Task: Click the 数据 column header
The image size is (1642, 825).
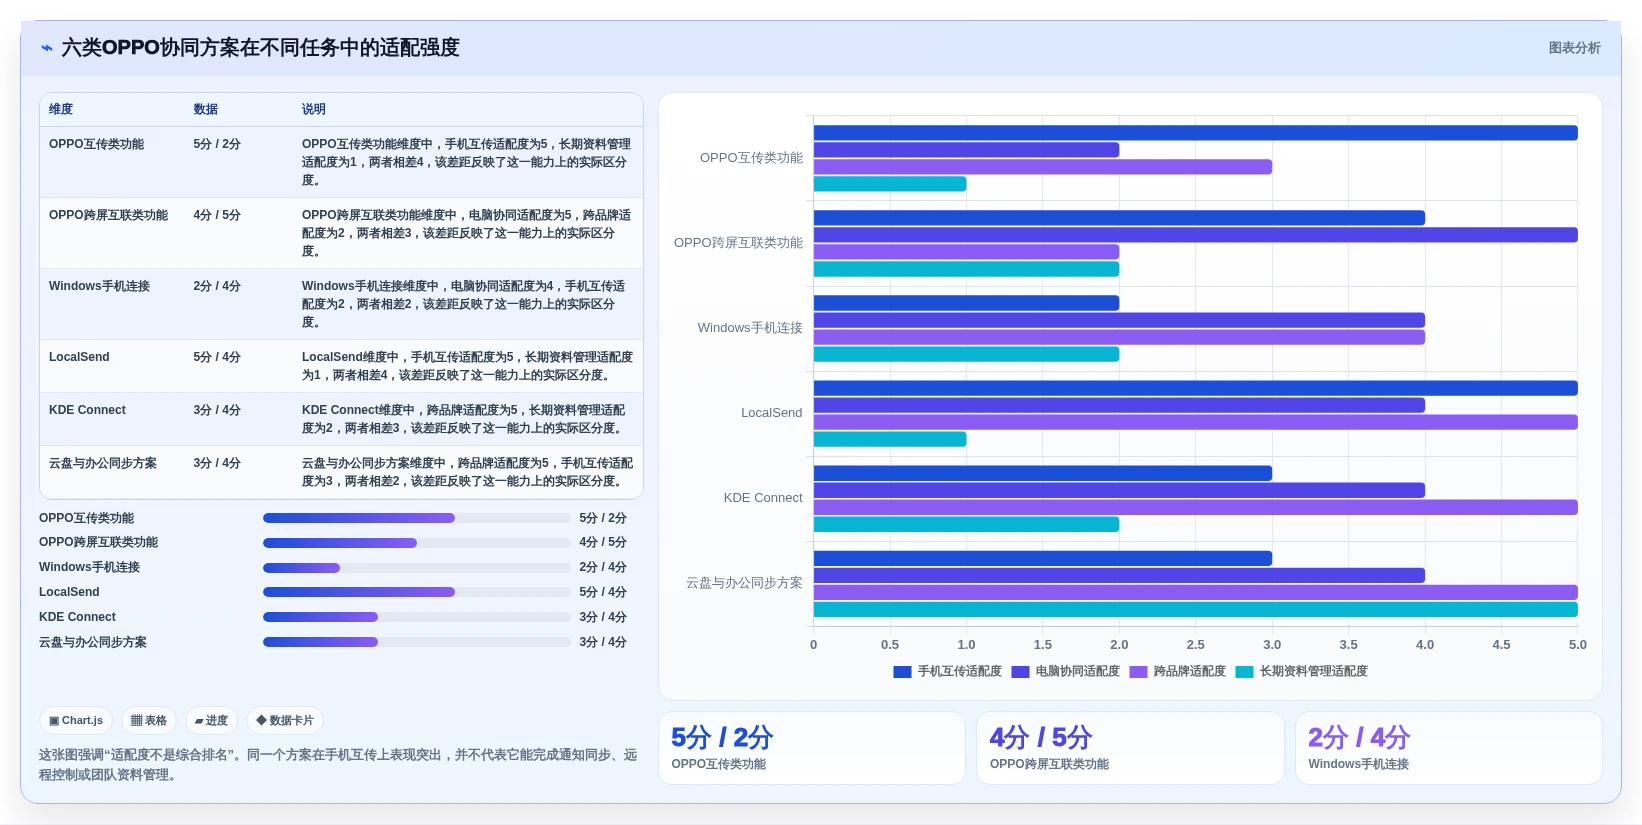Action: click(x=205, y=109)
